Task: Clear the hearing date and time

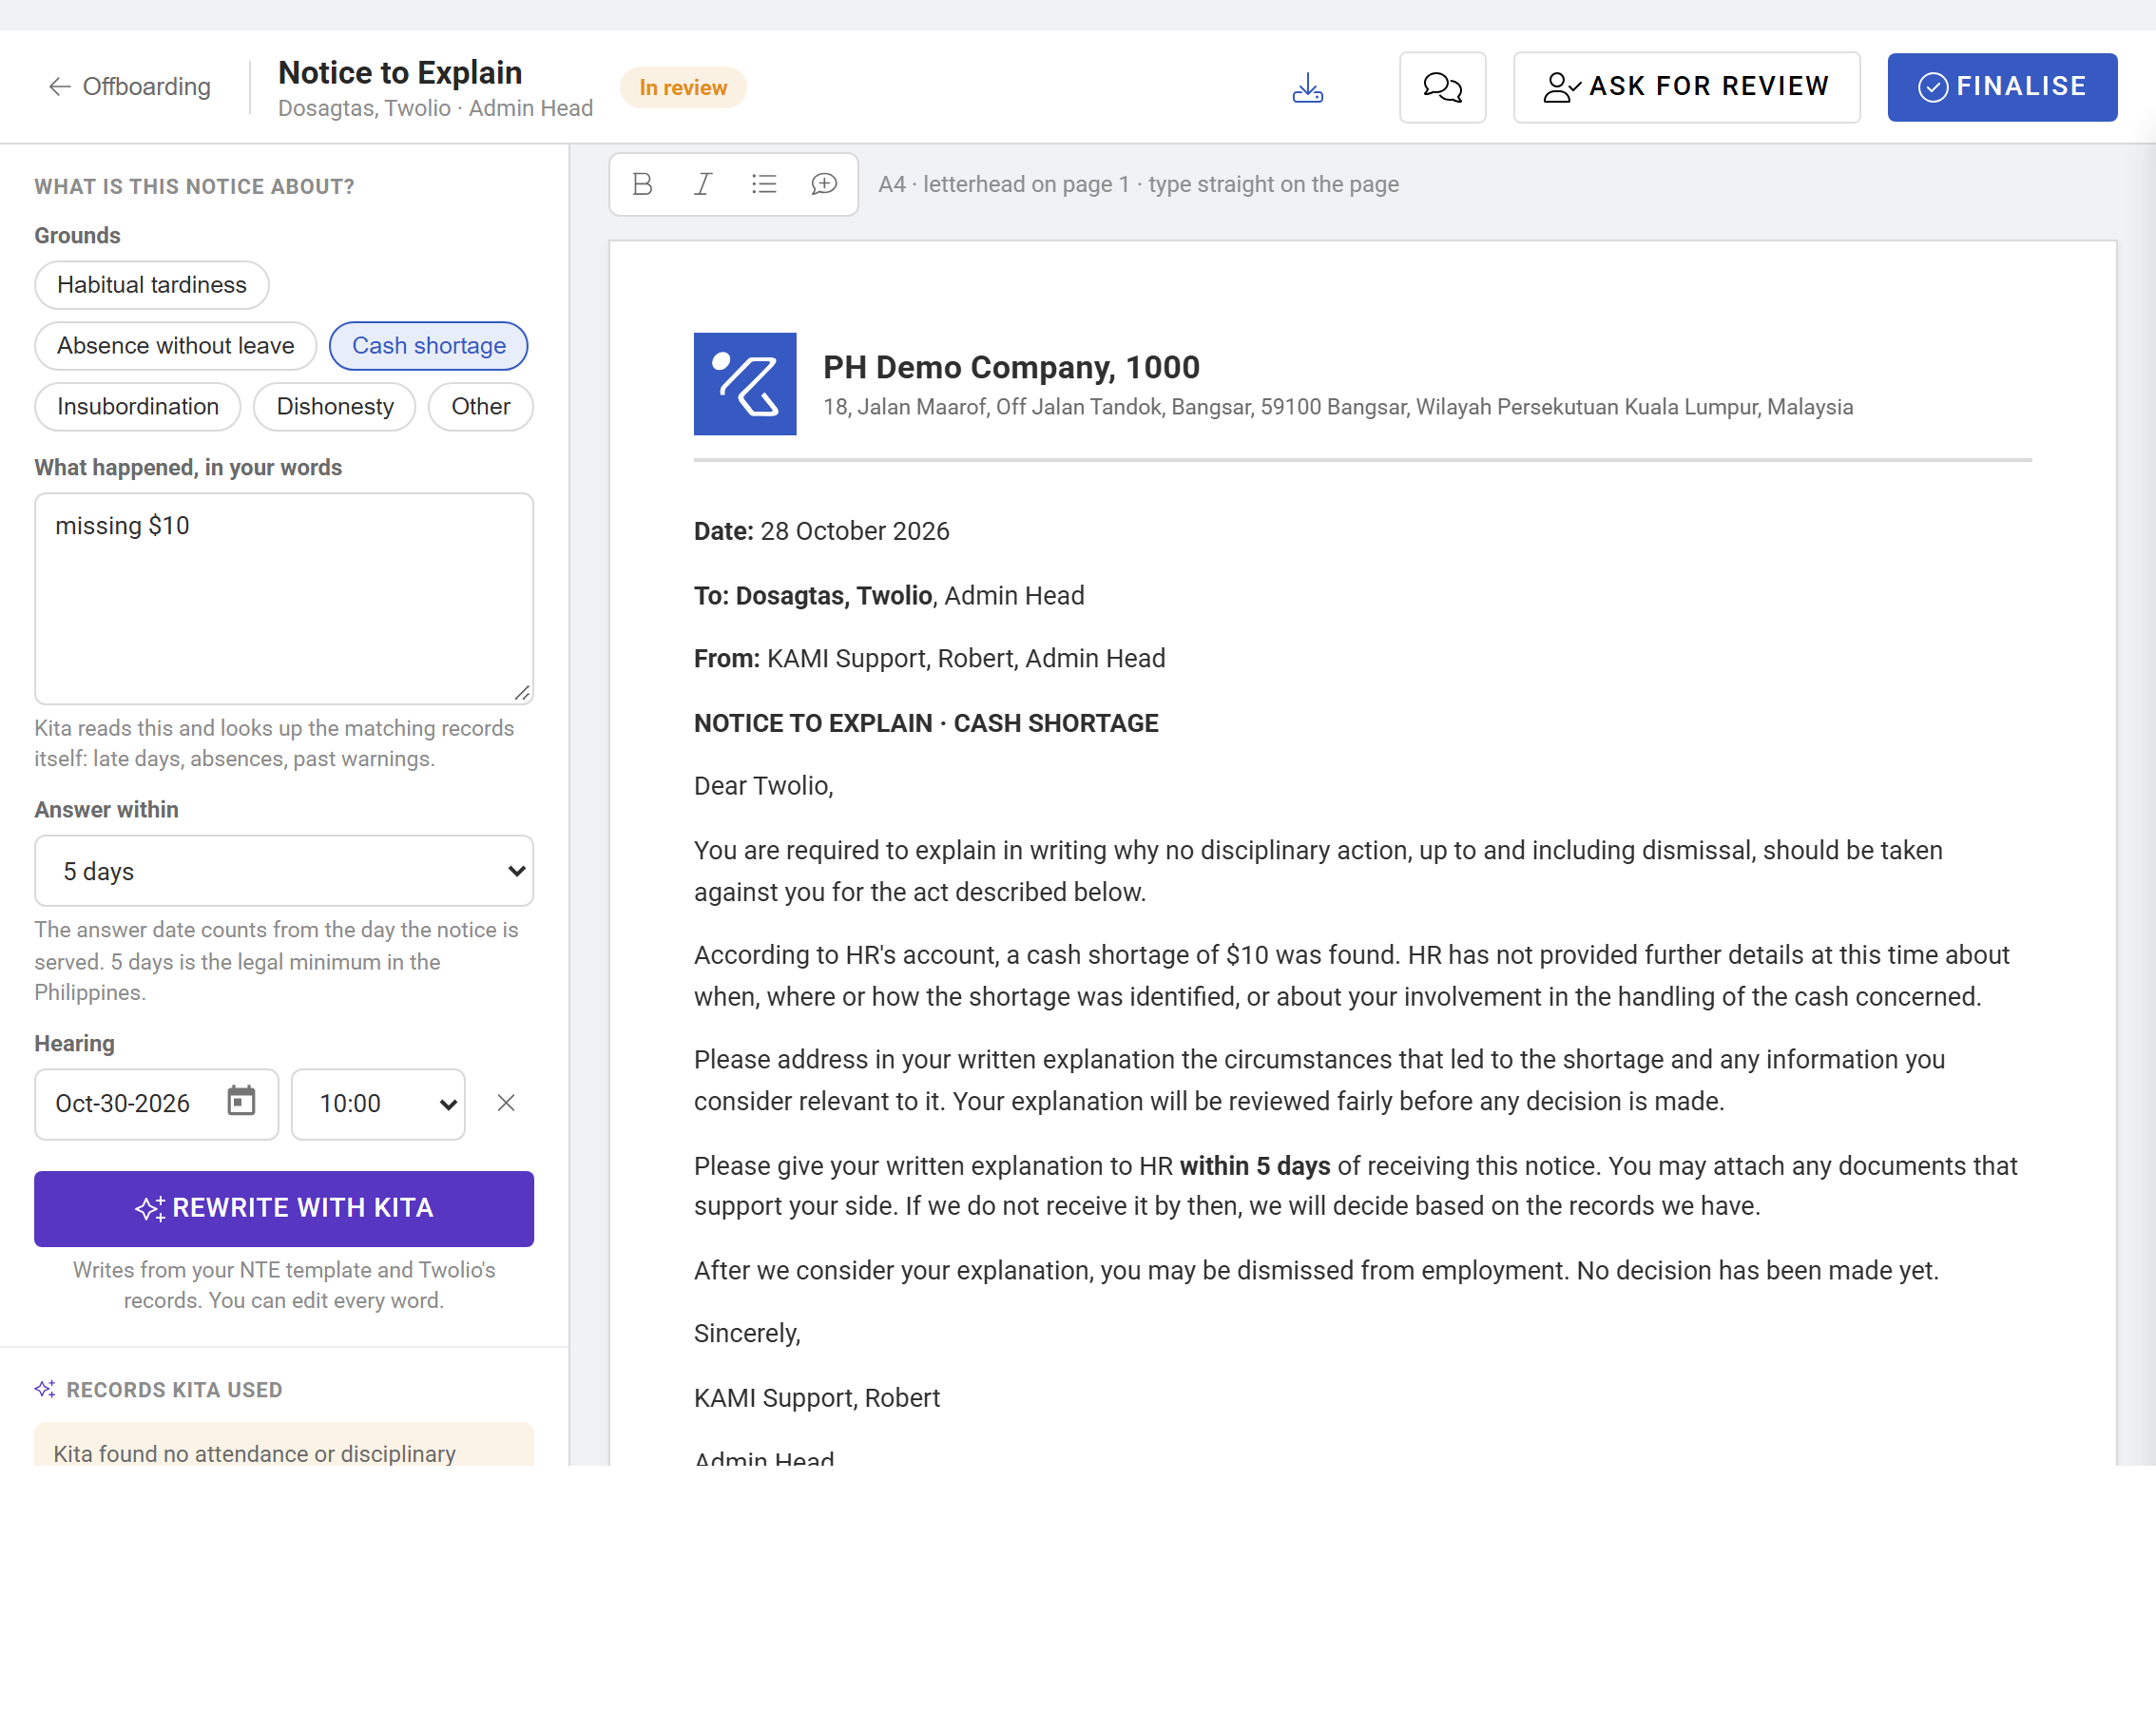Action: coord(506,1103)
